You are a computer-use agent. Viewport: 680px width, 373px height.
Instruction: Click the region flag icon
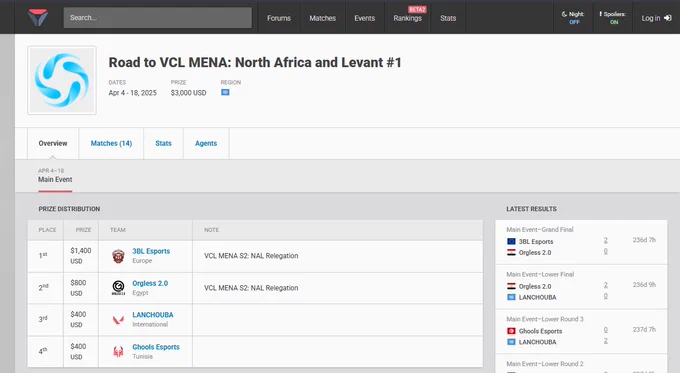point(225,92)
